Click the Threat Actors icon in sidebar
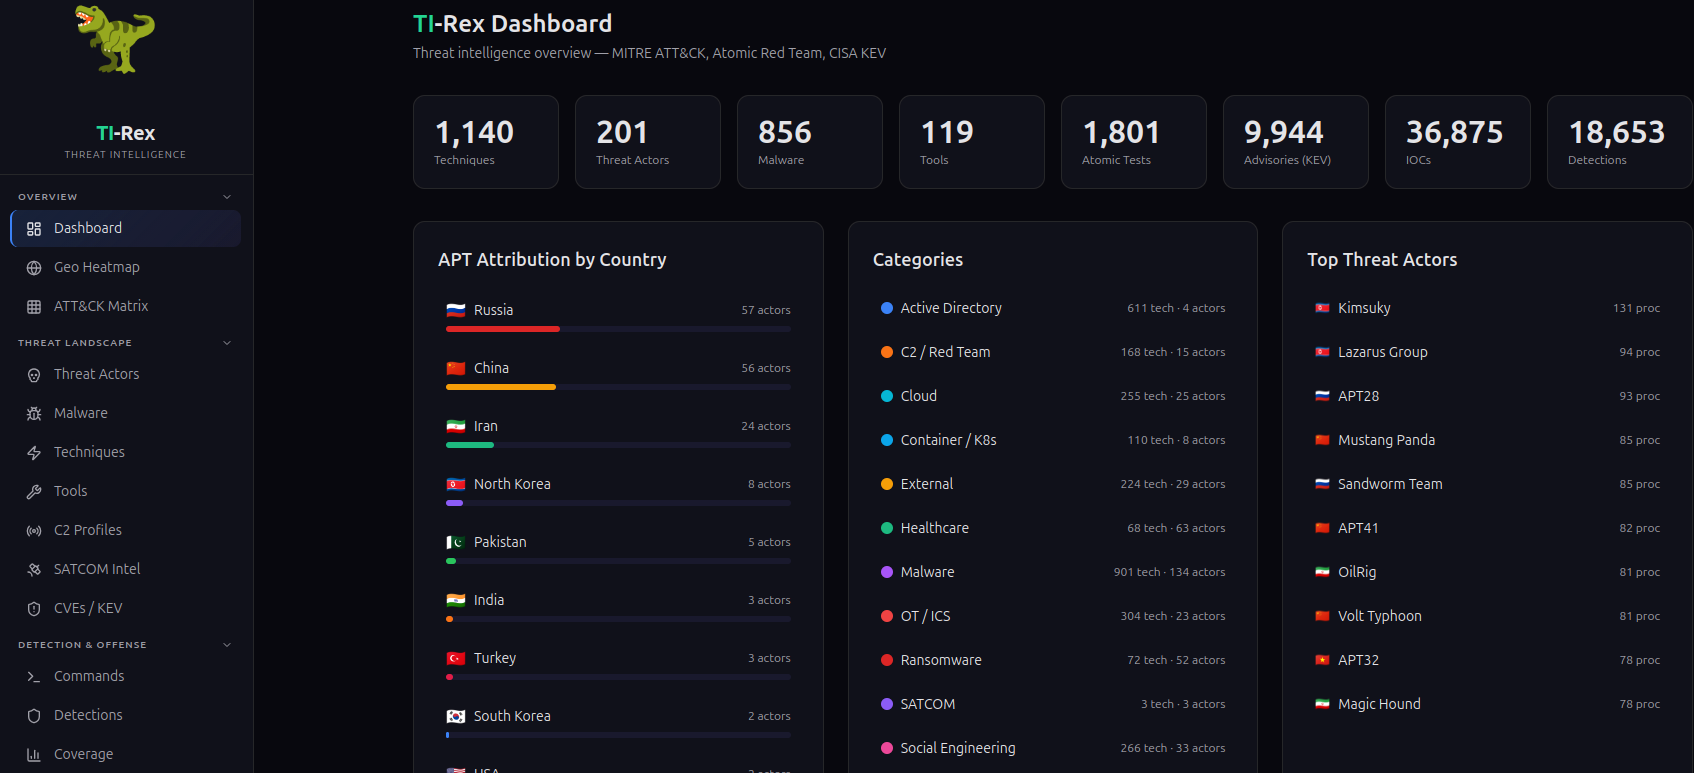Screen dimensions: 1694x773 click(x=34, y=375)
